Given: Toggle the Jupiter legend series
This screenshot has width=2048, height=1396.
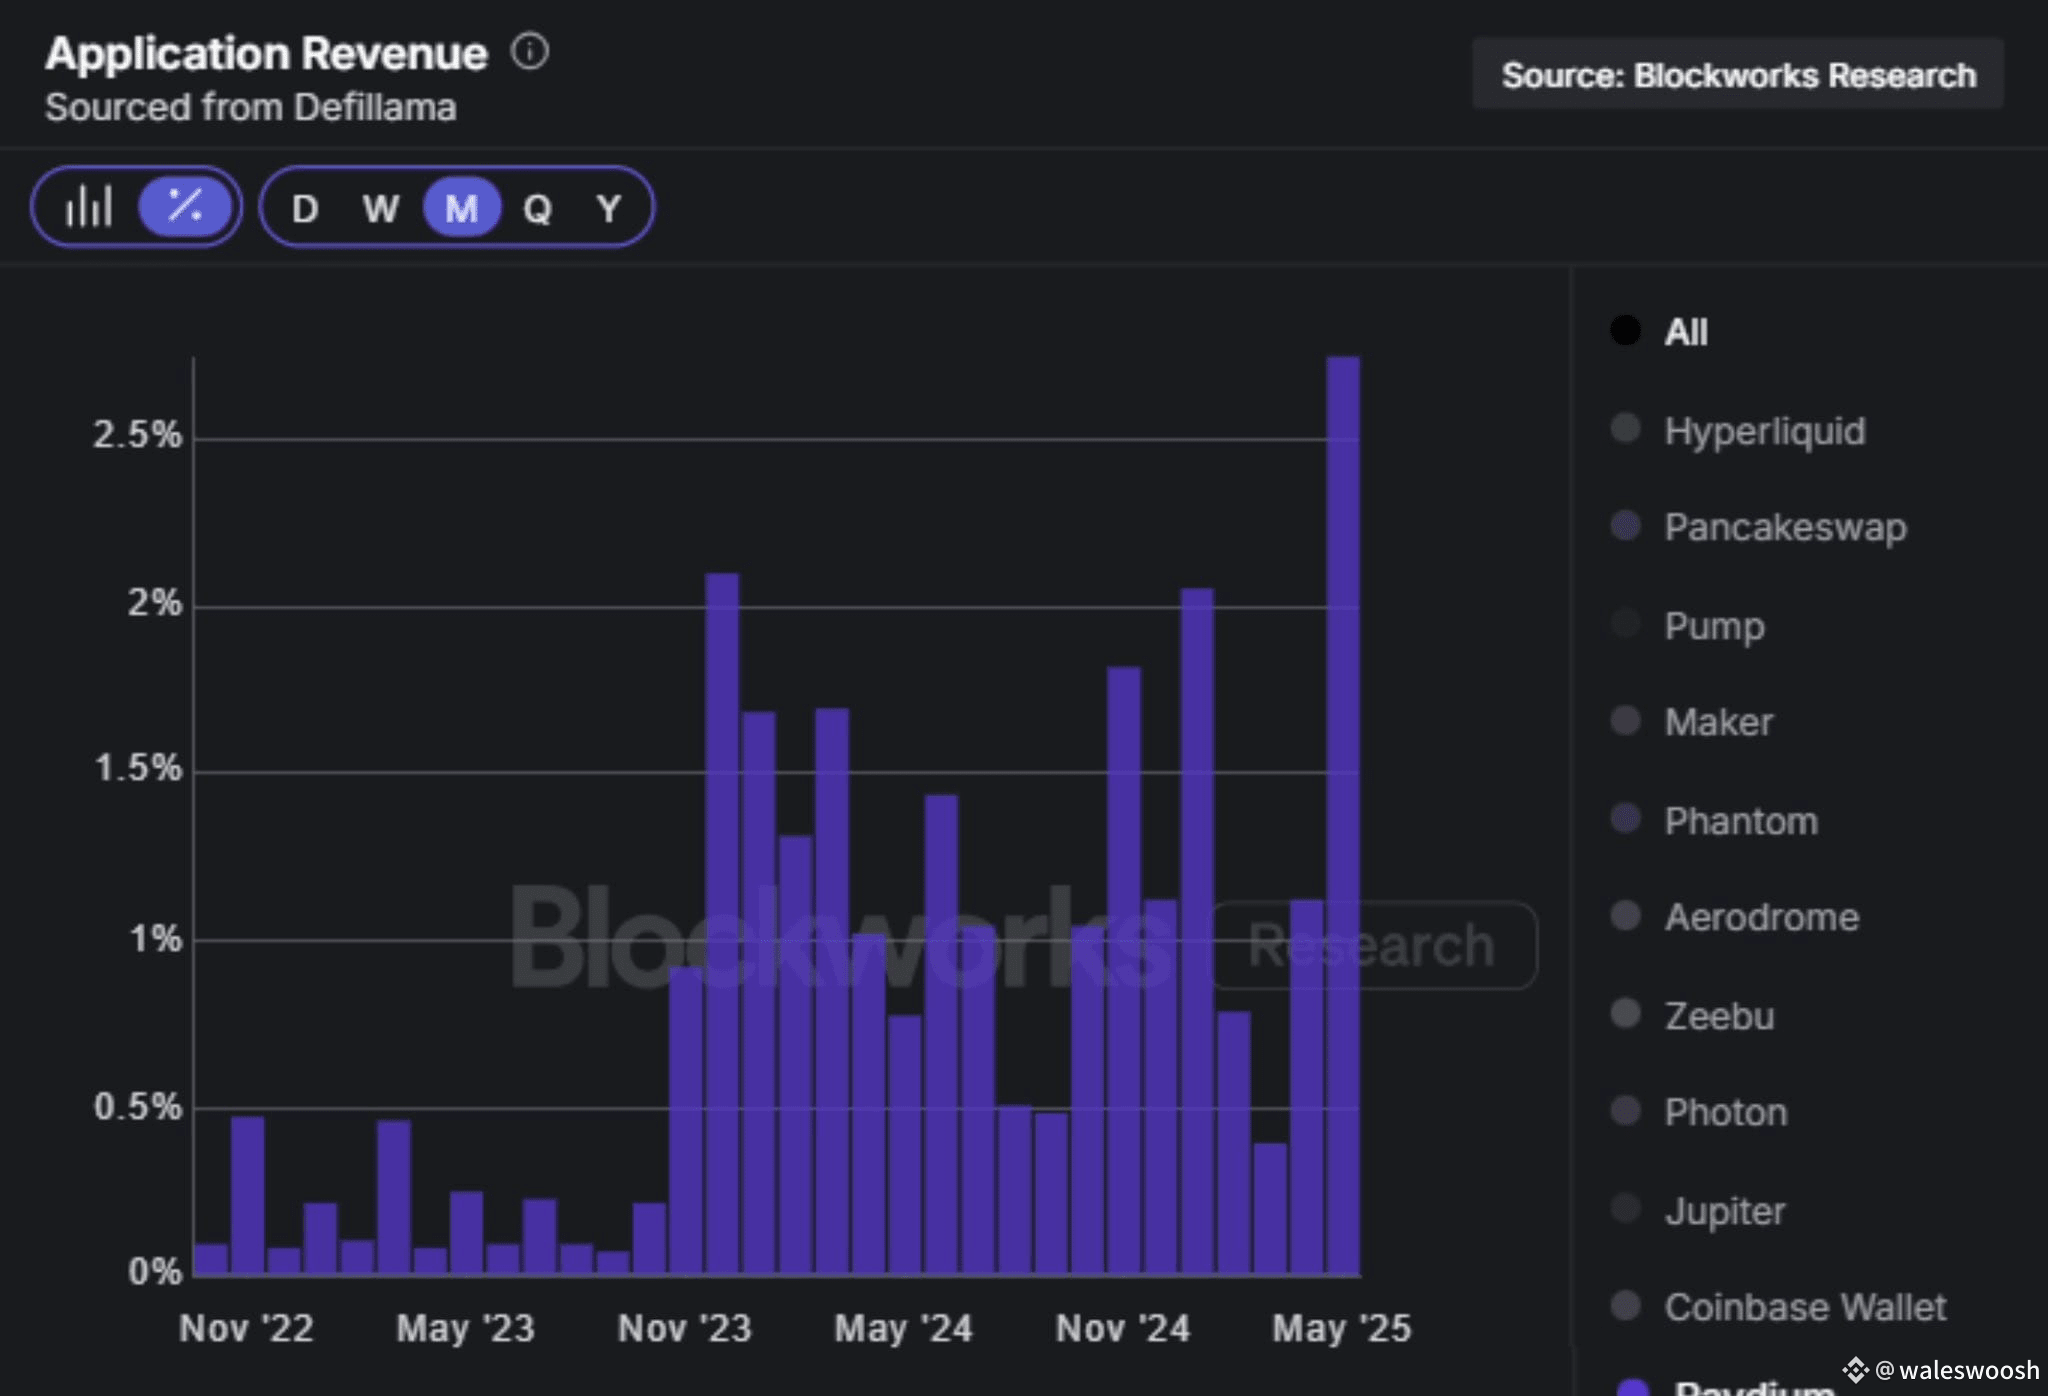Looking at the screenshot, I should click(1698, 1210).
